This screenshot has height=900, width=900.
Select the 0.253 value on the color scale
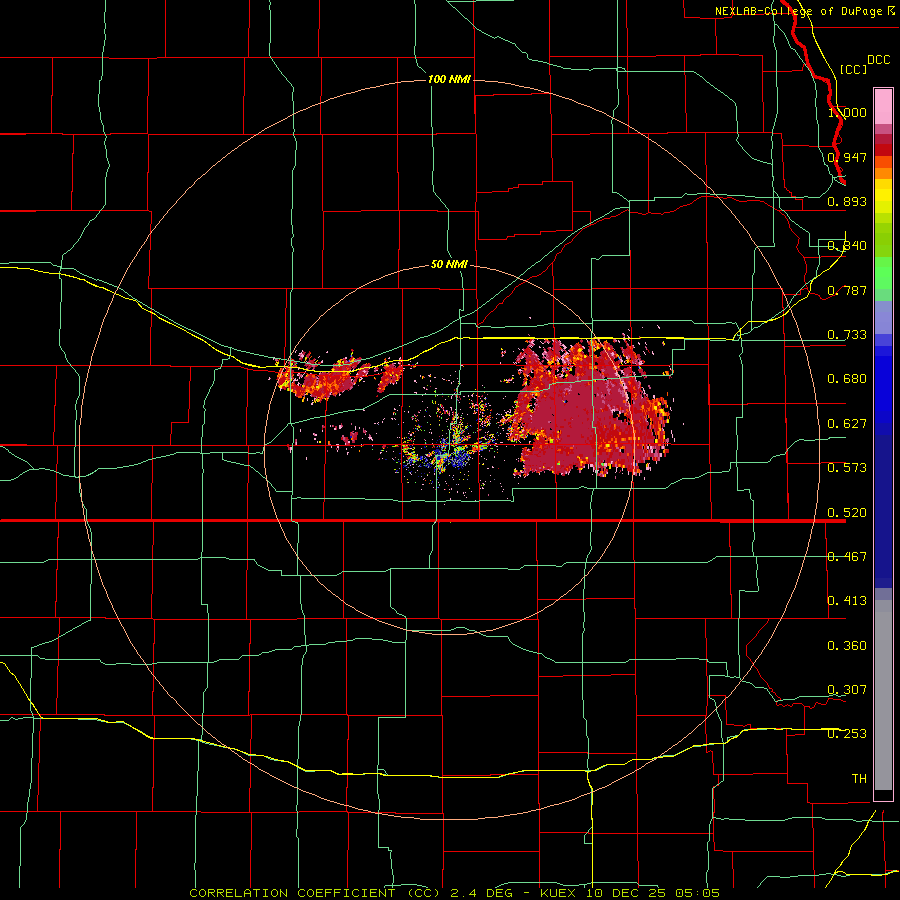(847, 734)
